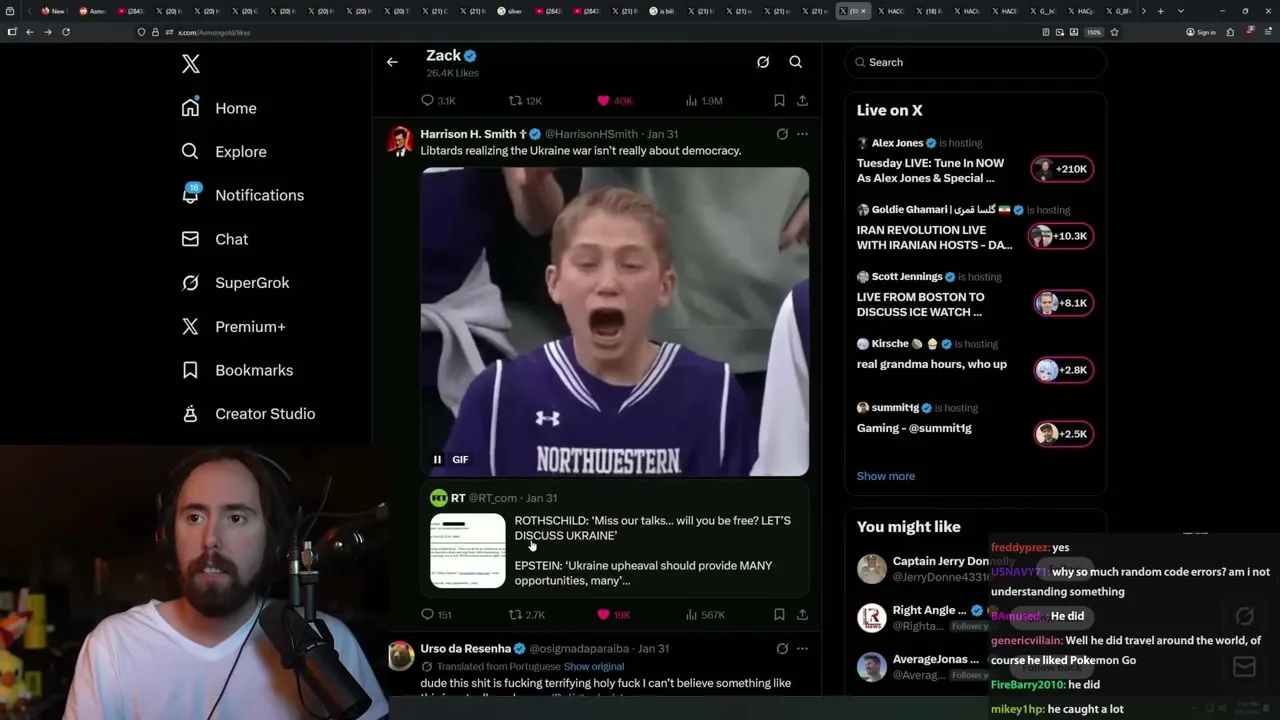The height and width of the screenshot is (720, 1280).
Task: Reload the page in the browser toolbar
Action: [x=66, y=32]
